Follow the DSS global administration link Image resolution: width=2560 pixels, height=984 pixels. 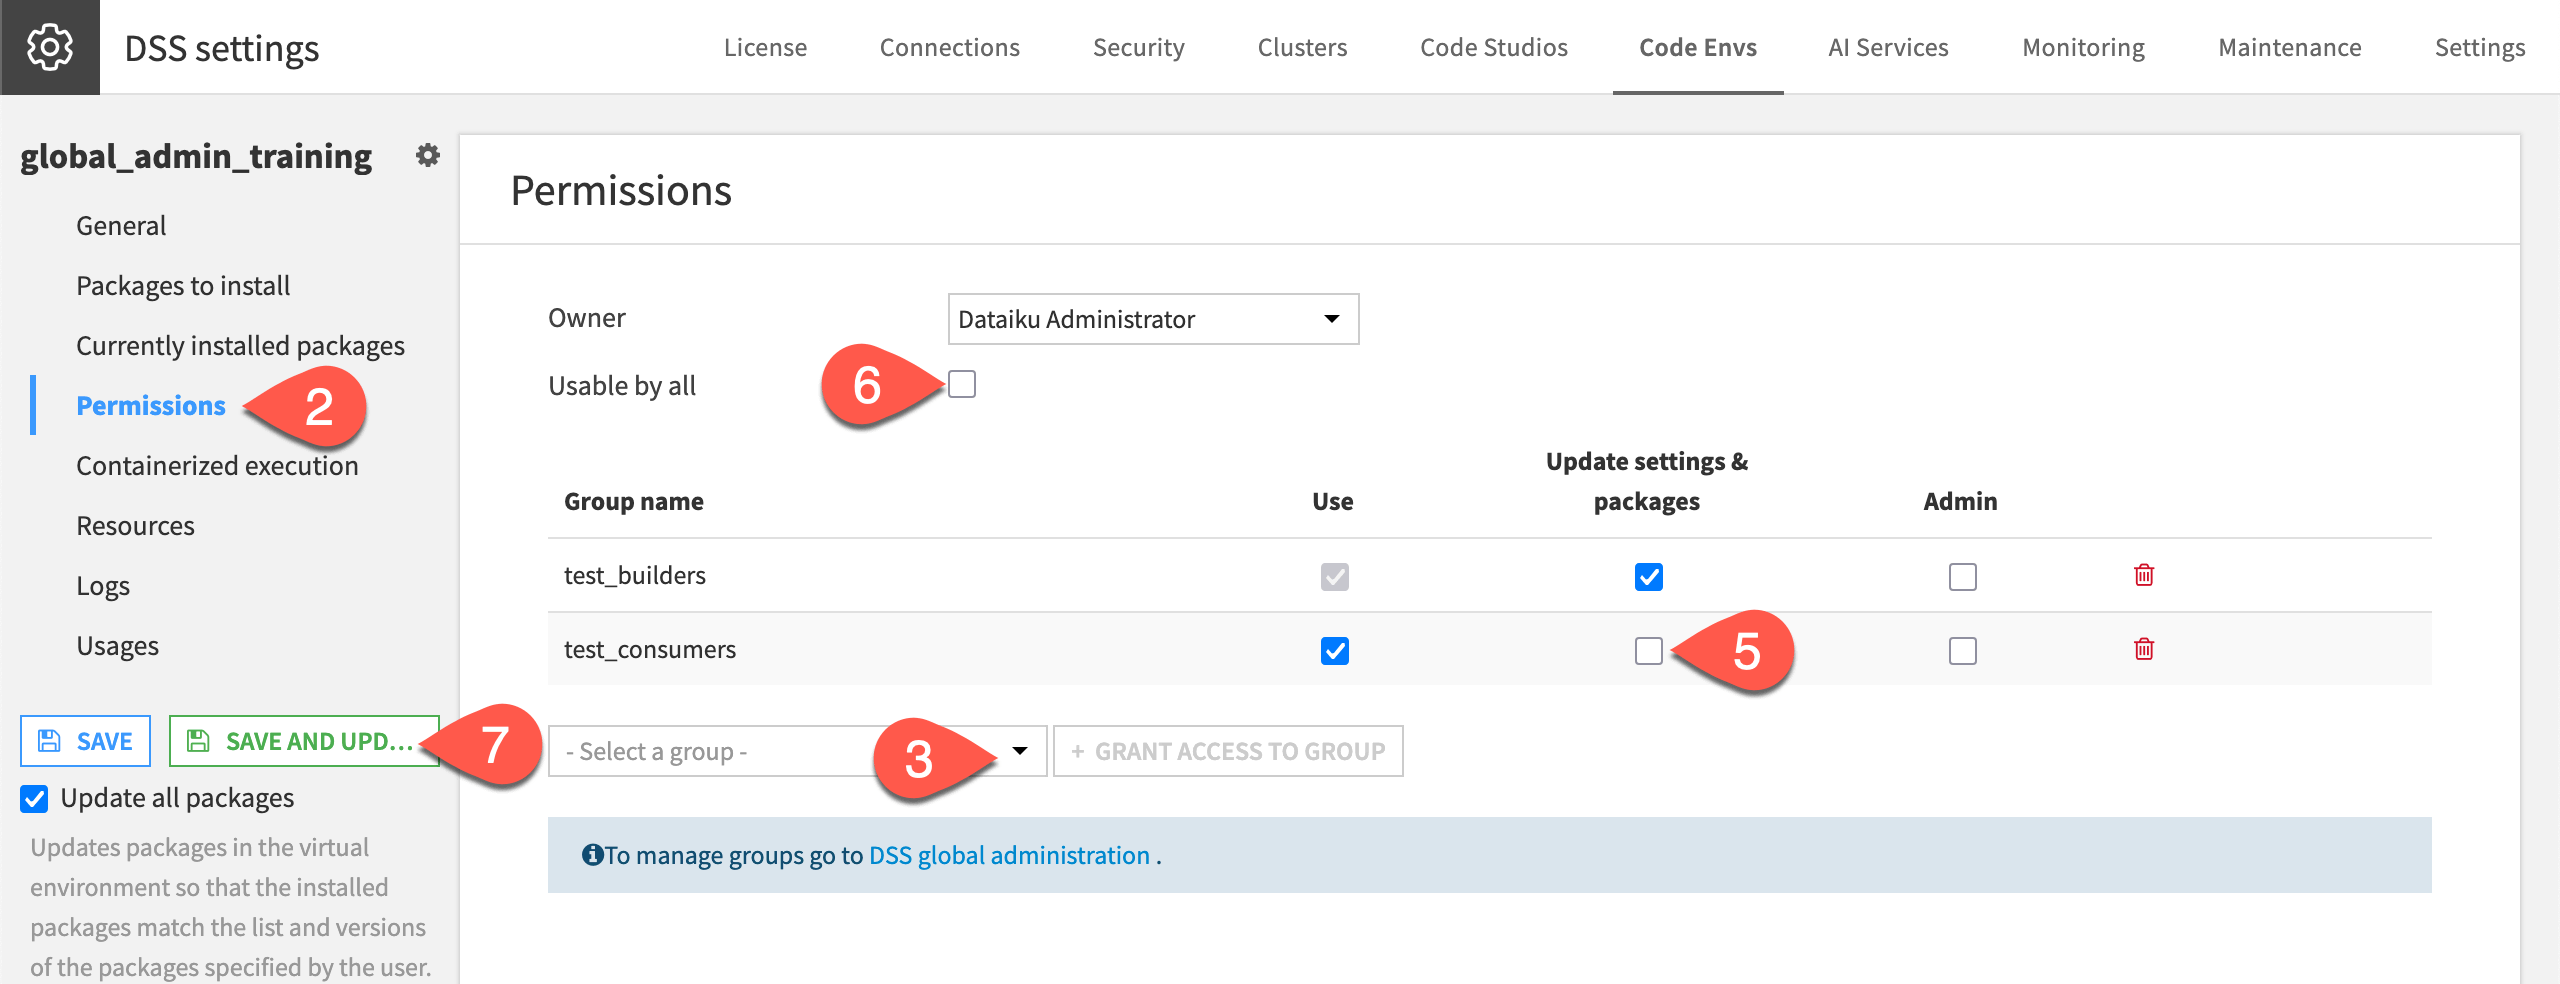[x=1009, y=856]
